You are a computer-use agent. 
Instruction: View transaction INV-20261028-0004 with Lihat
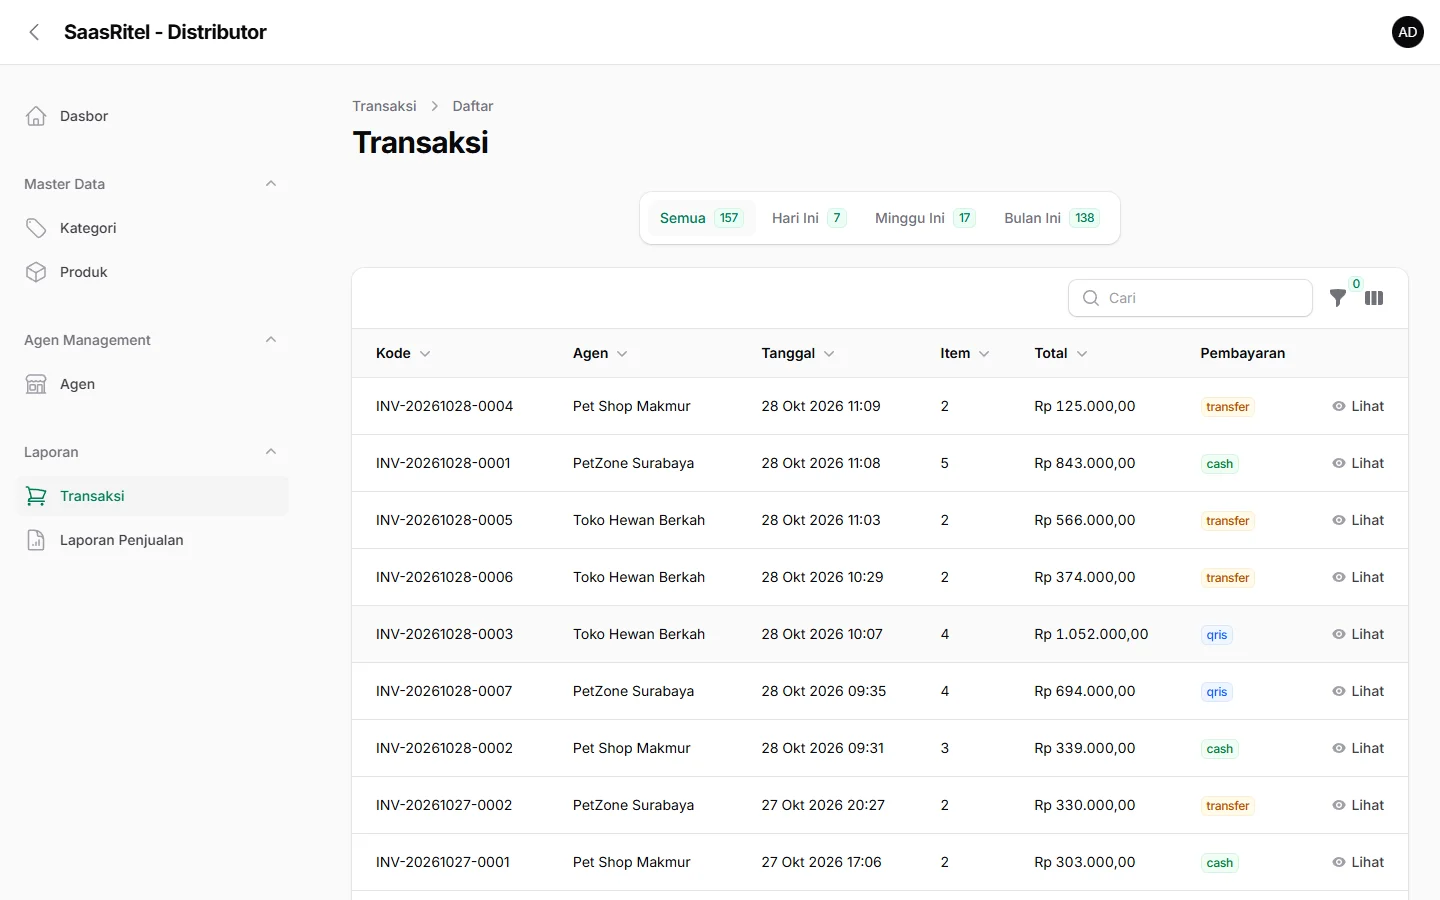point(1358,406)
